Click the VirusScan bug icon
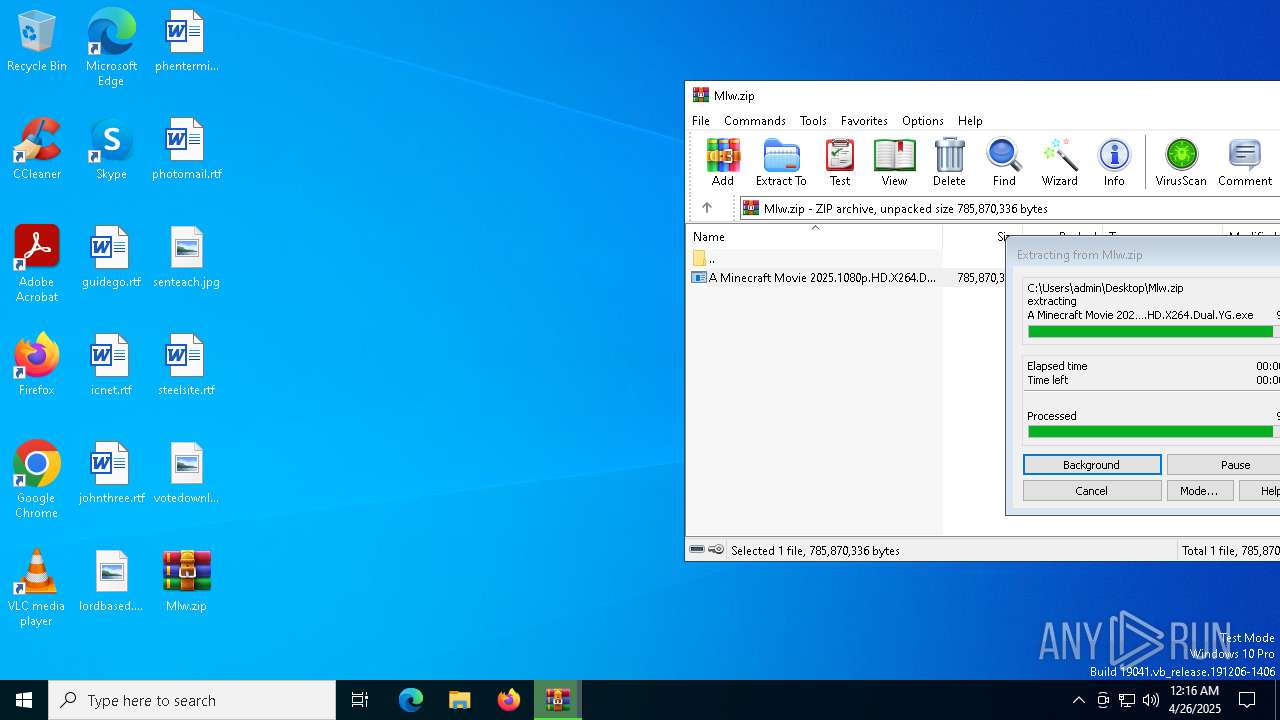 pos(1181,162)
